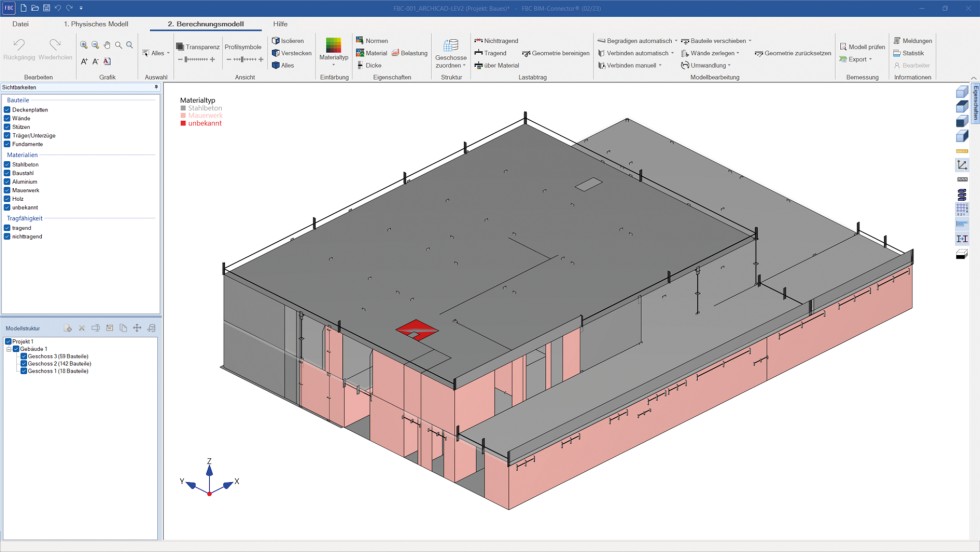The height and width of the screenshot is (552, 980).
Task: Click the Verstecken icon in Ansicht
Action: pyautogui.click(x=276, y=53)
